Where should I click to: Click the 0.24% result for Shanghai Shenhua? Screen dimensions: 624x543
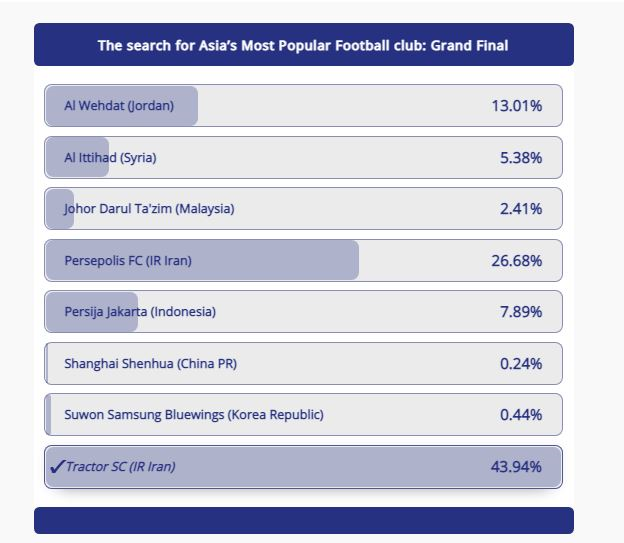[521, 364]
